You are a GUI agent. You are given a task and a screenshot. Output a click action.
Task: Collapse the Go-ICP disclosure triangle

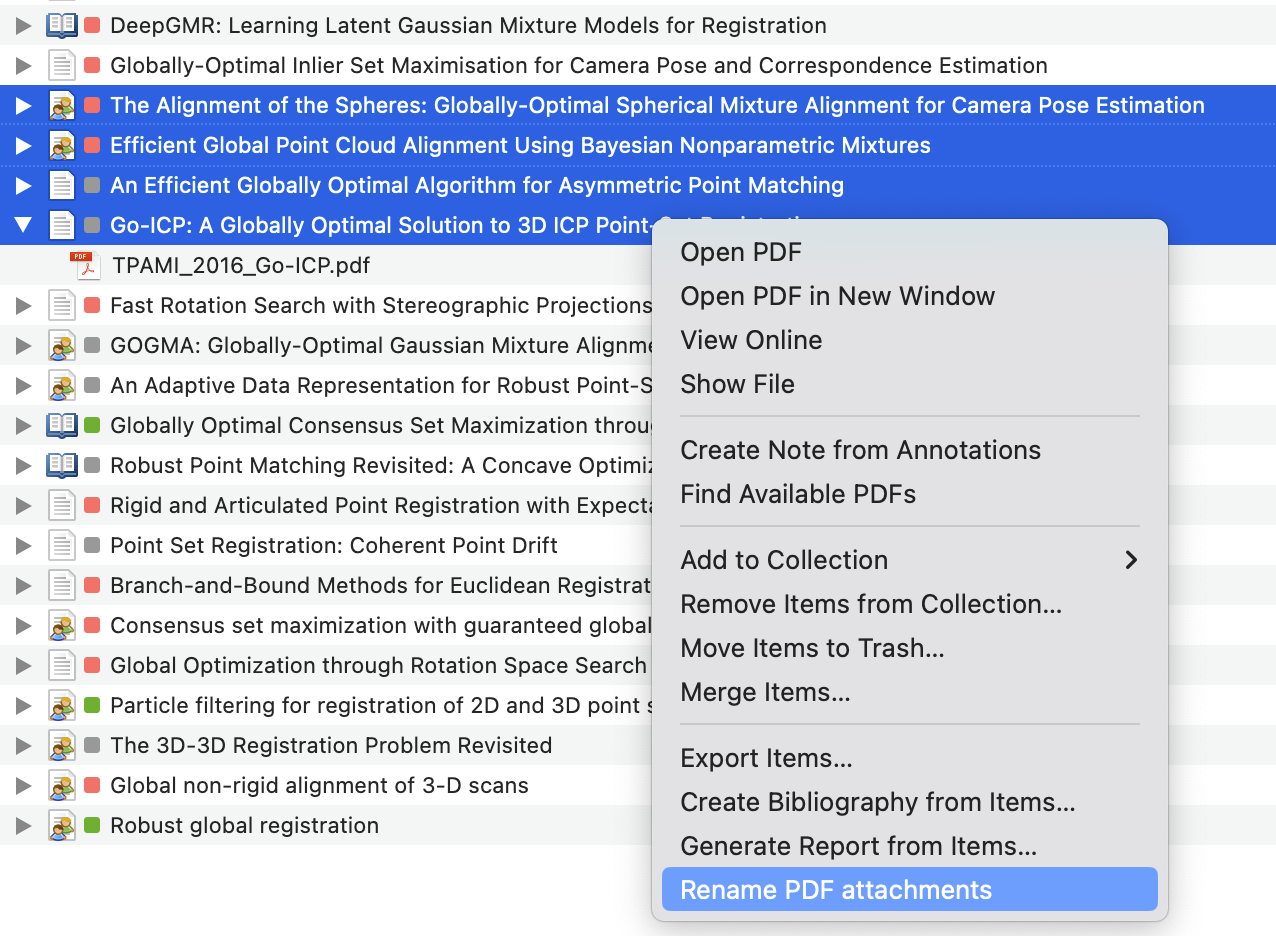[22, 225]
